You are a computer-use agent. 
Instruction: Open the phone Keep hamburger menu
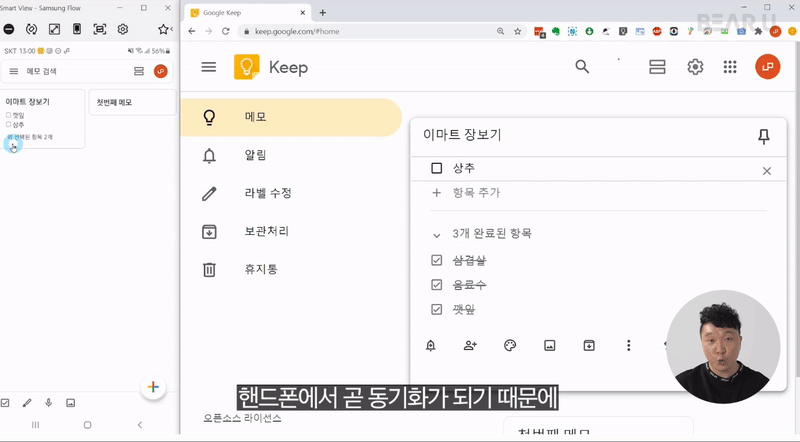(14, 71)
